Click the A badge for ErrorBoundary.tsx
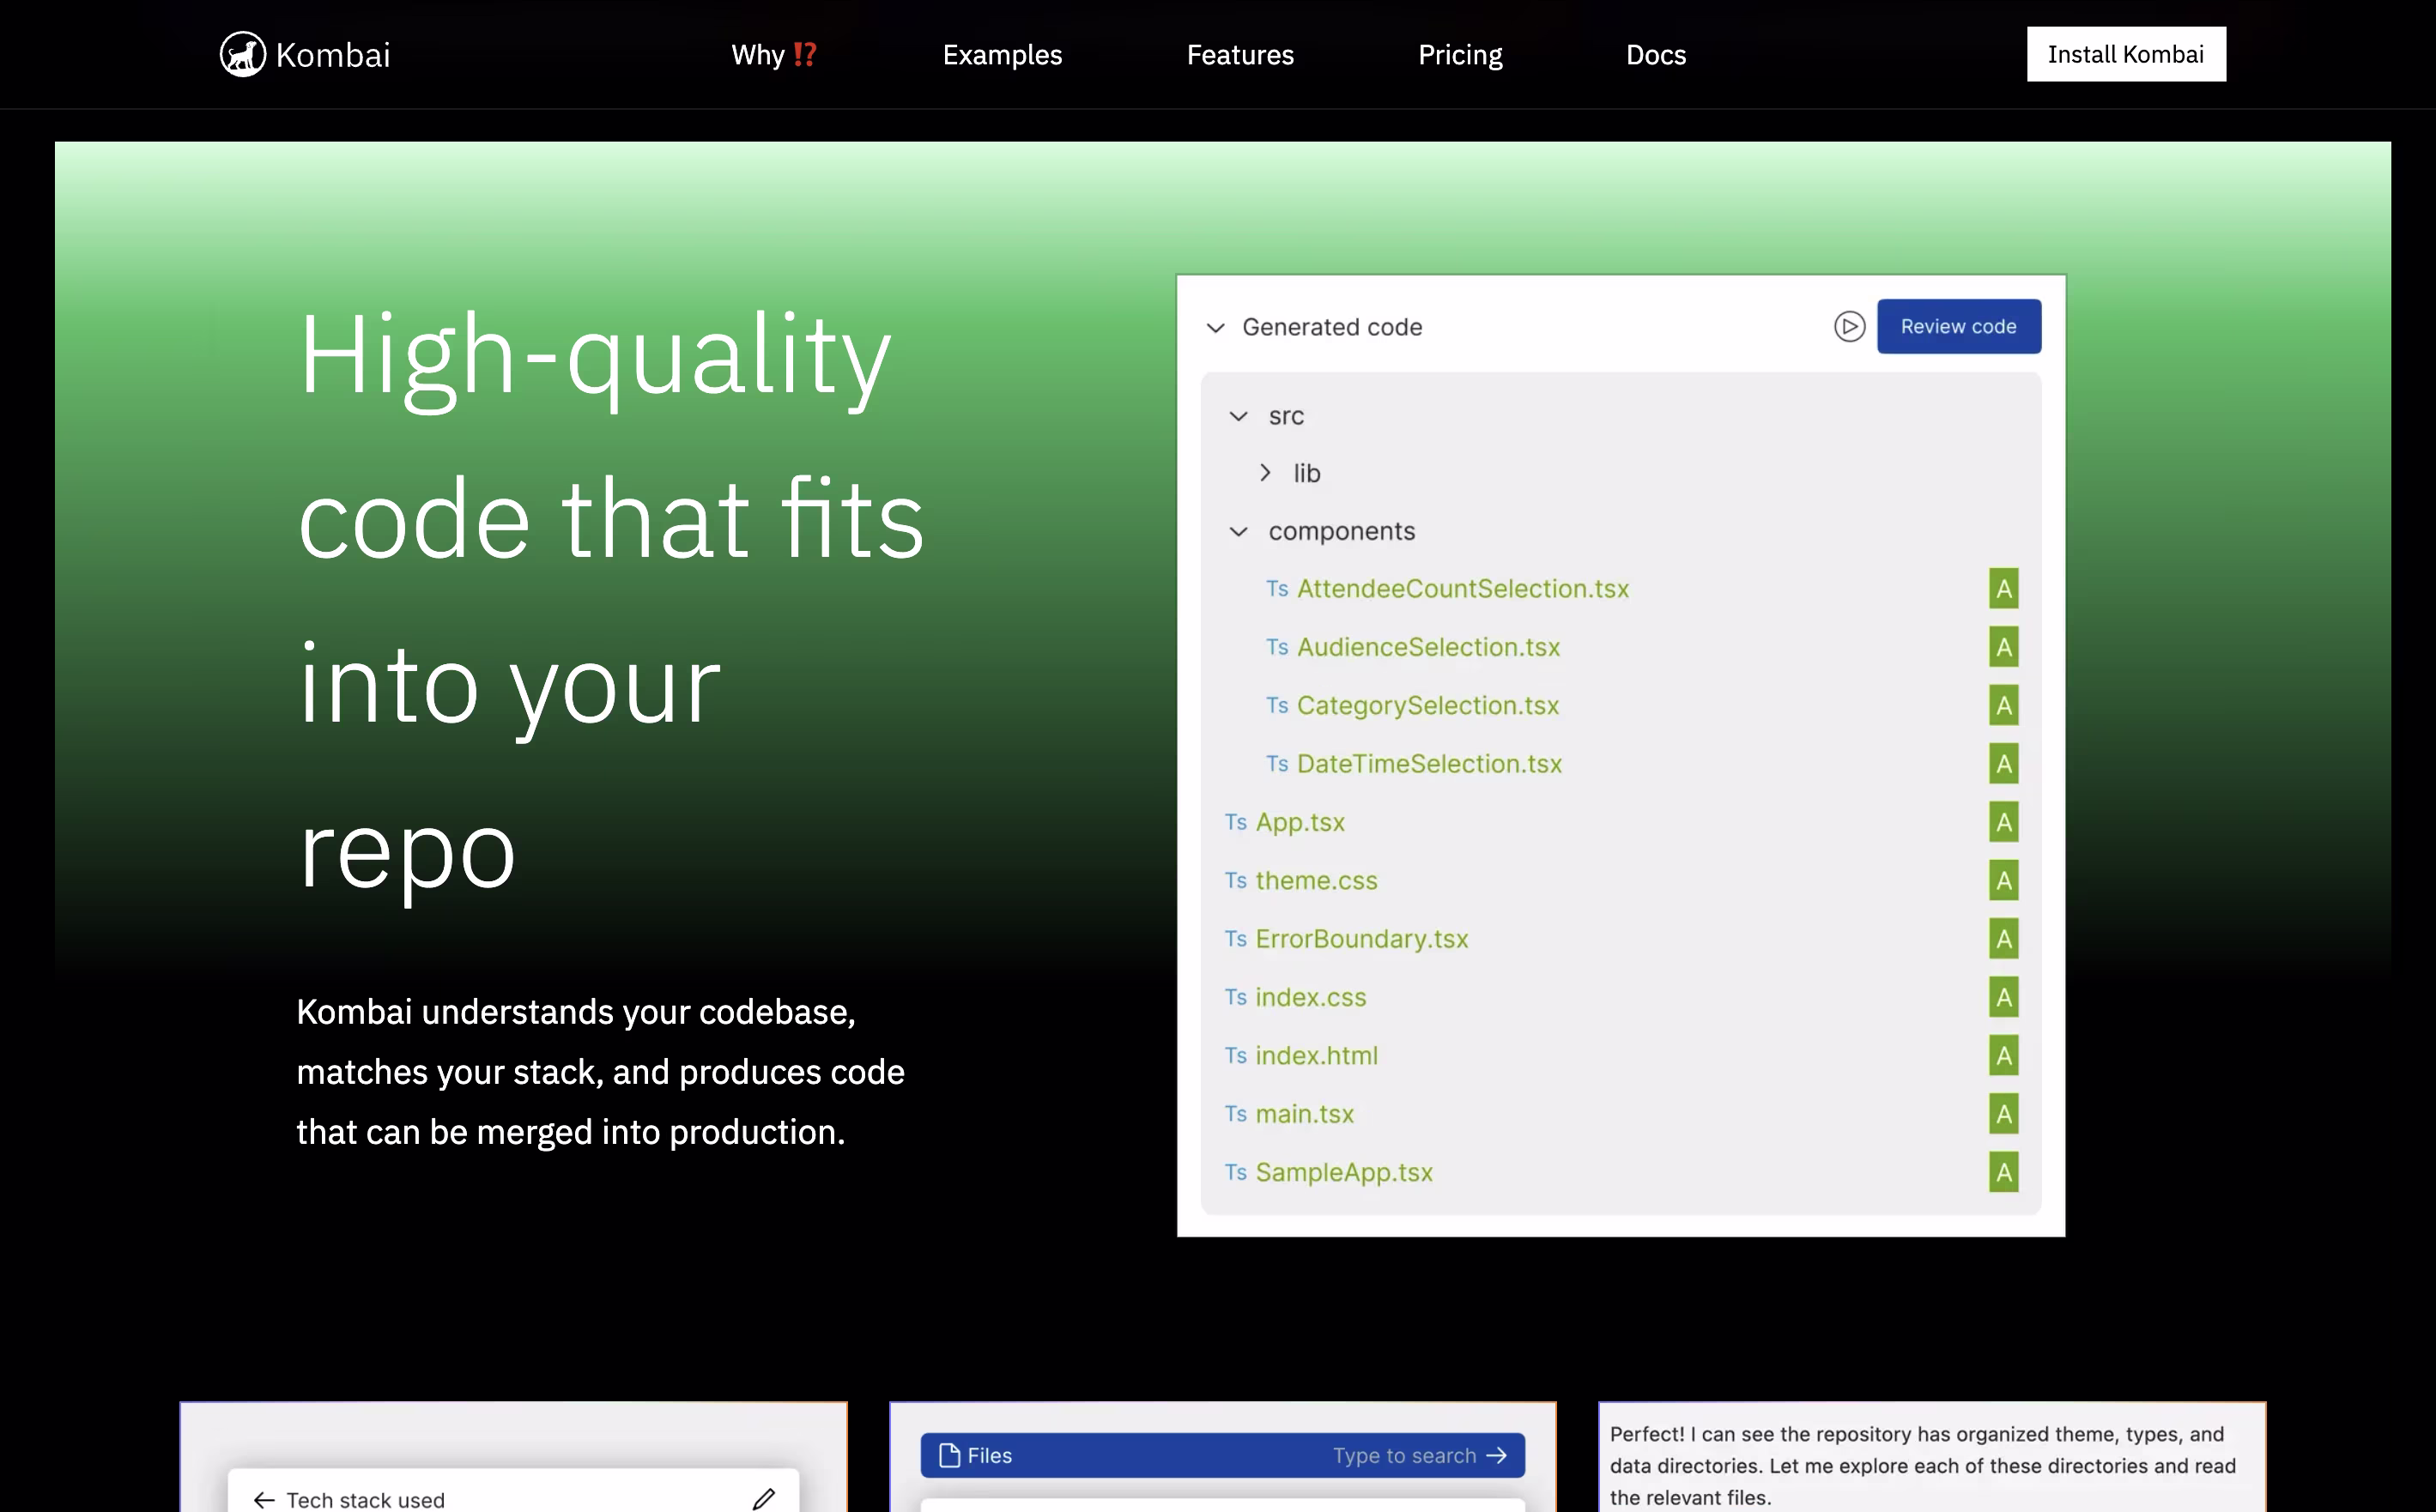Screen dimensions: 2436x1512 (2003, 939)
